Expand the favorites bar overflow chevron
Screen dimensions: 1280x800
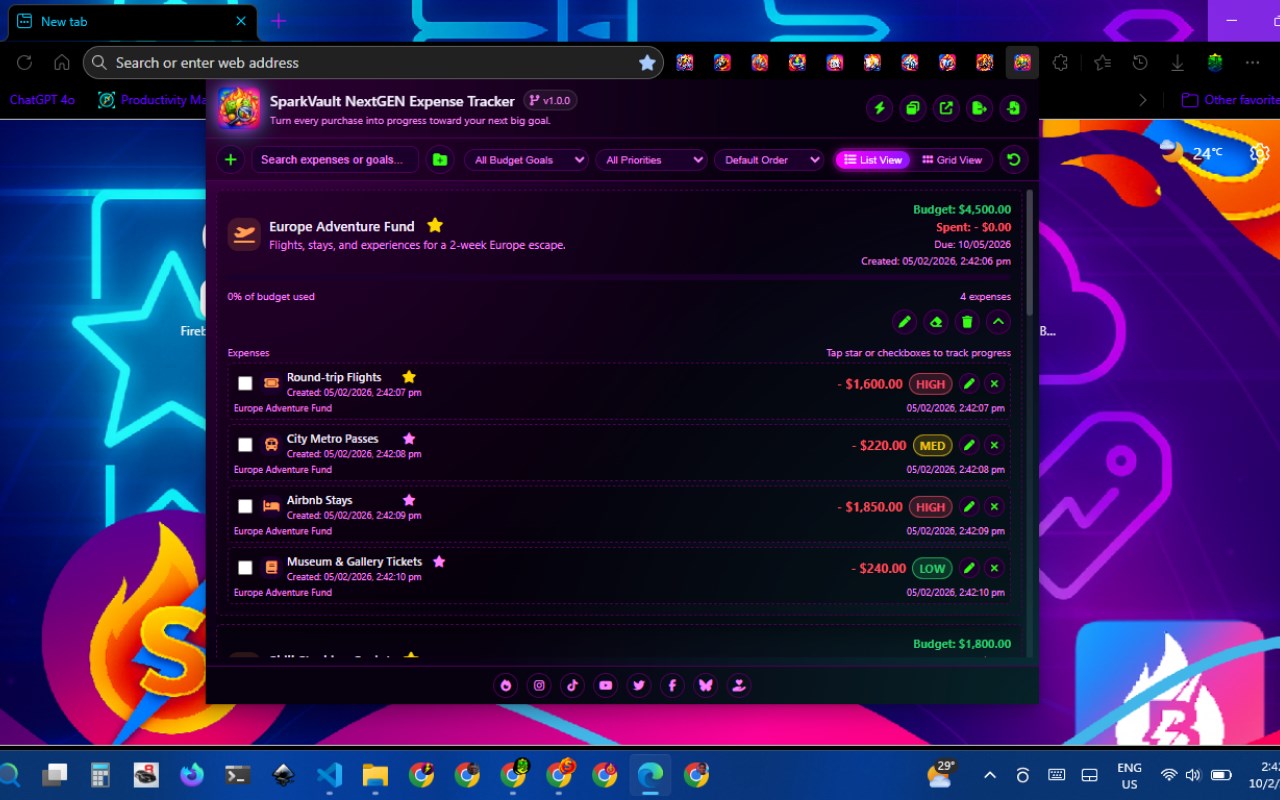click(1143, 100)
